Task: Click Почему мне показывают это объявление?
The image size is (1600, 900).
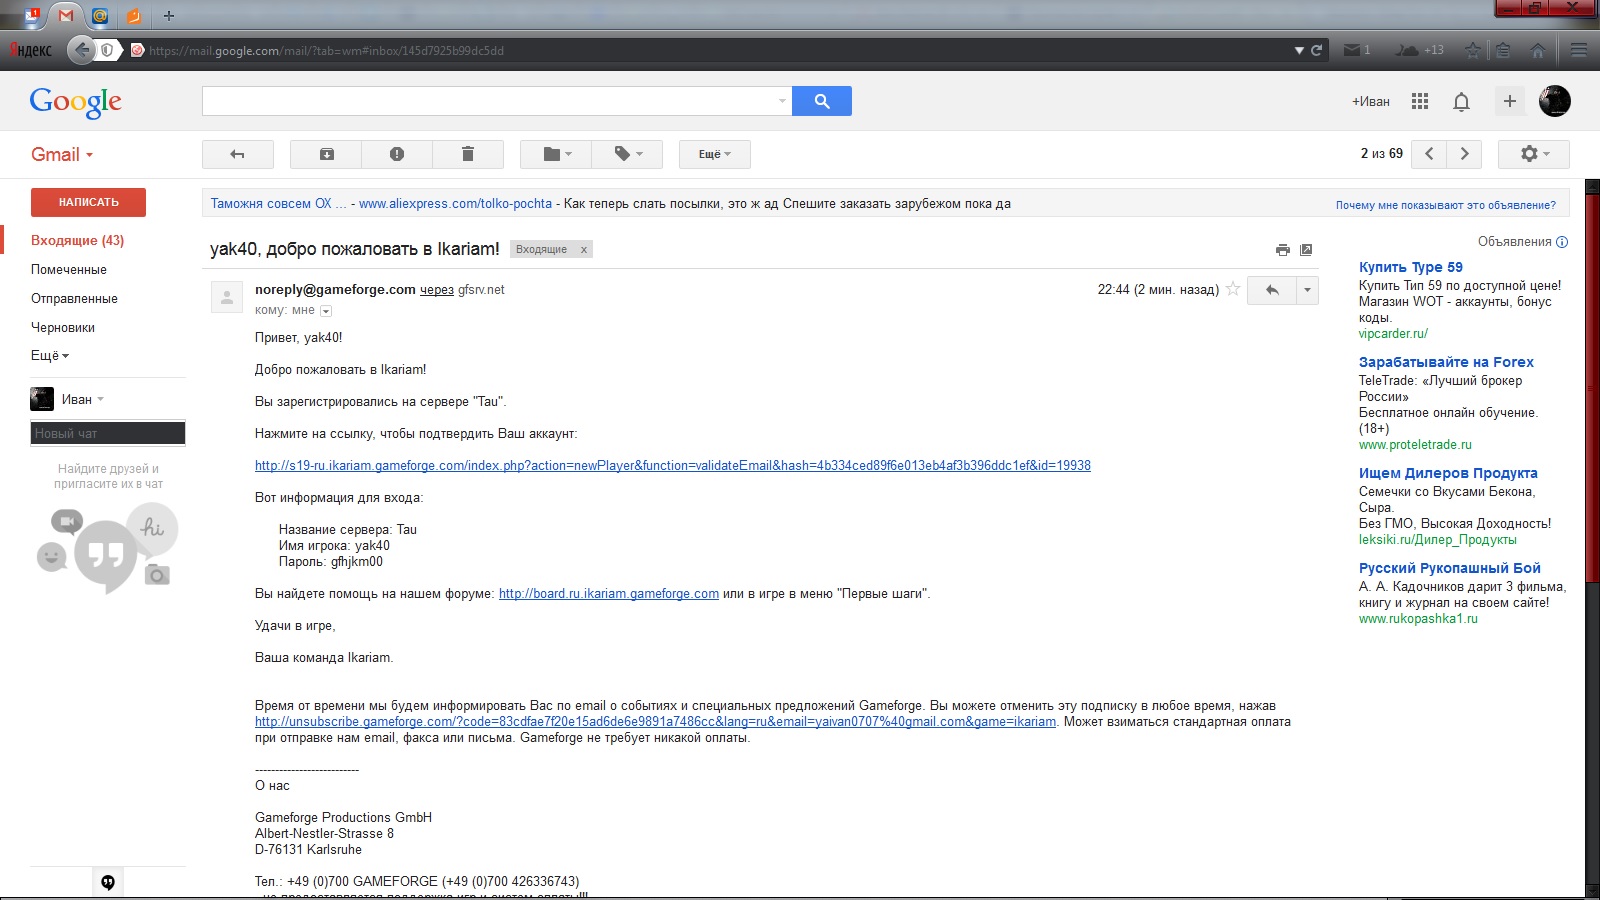Action: (1446, 205)
